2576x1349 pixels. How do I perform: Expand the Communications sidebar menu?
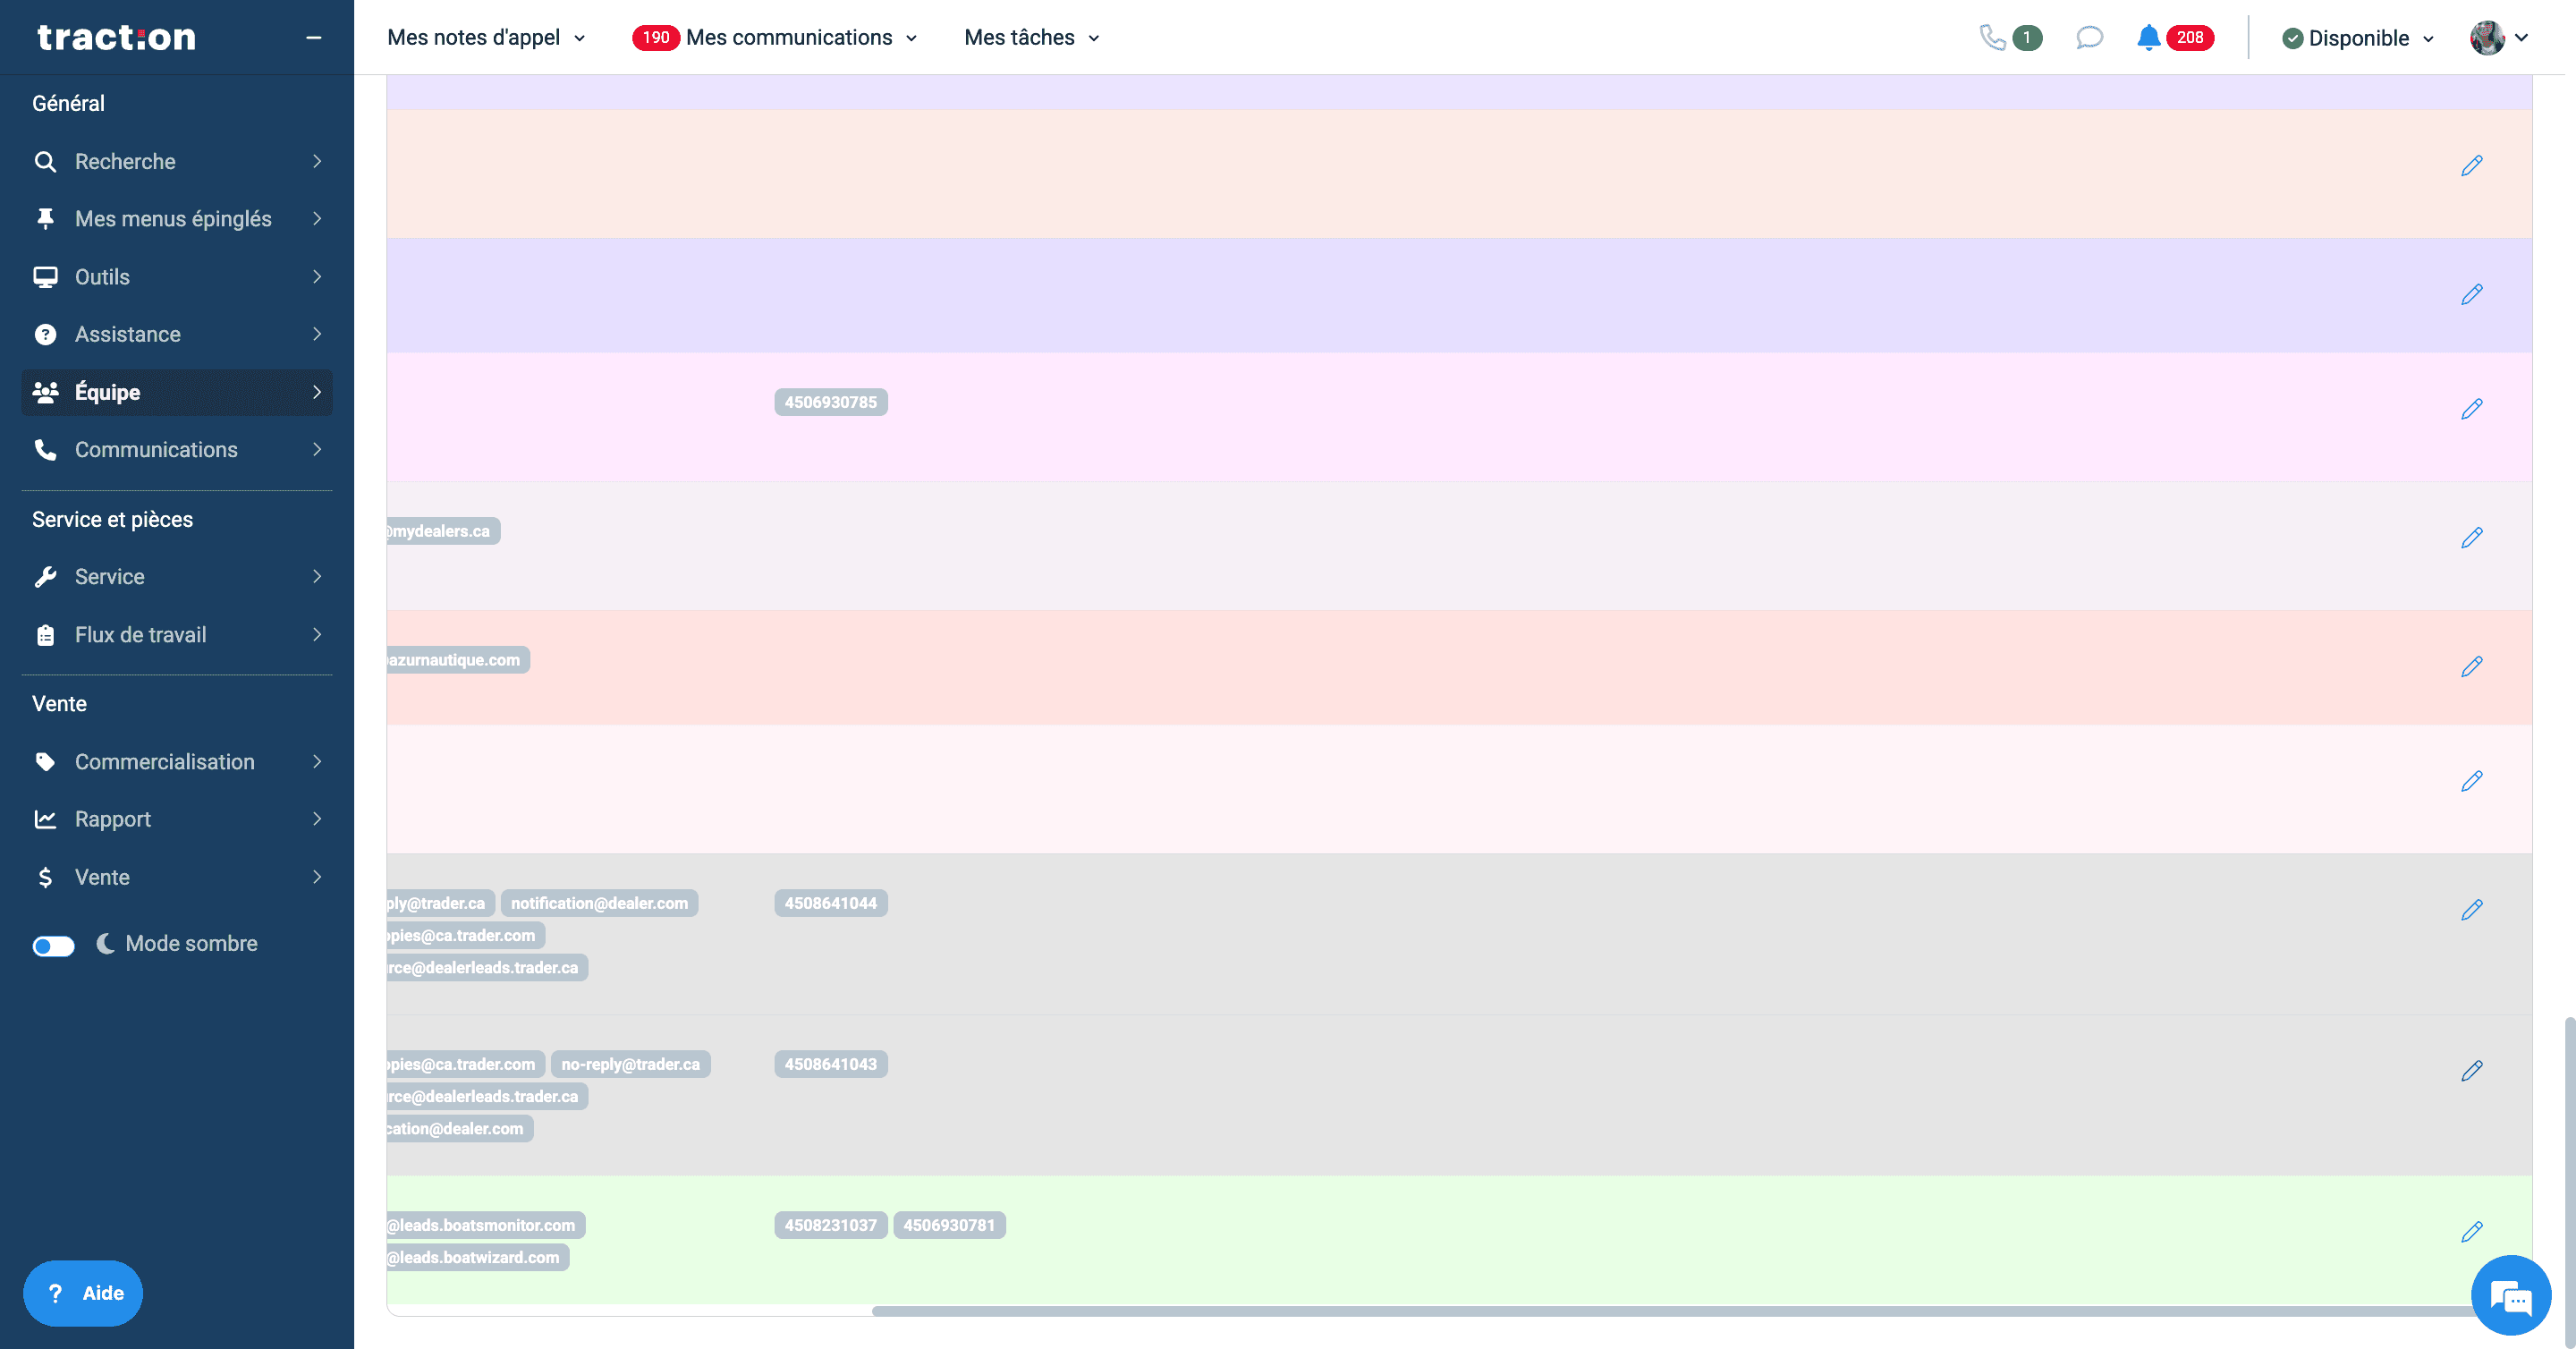pos(177,450)
